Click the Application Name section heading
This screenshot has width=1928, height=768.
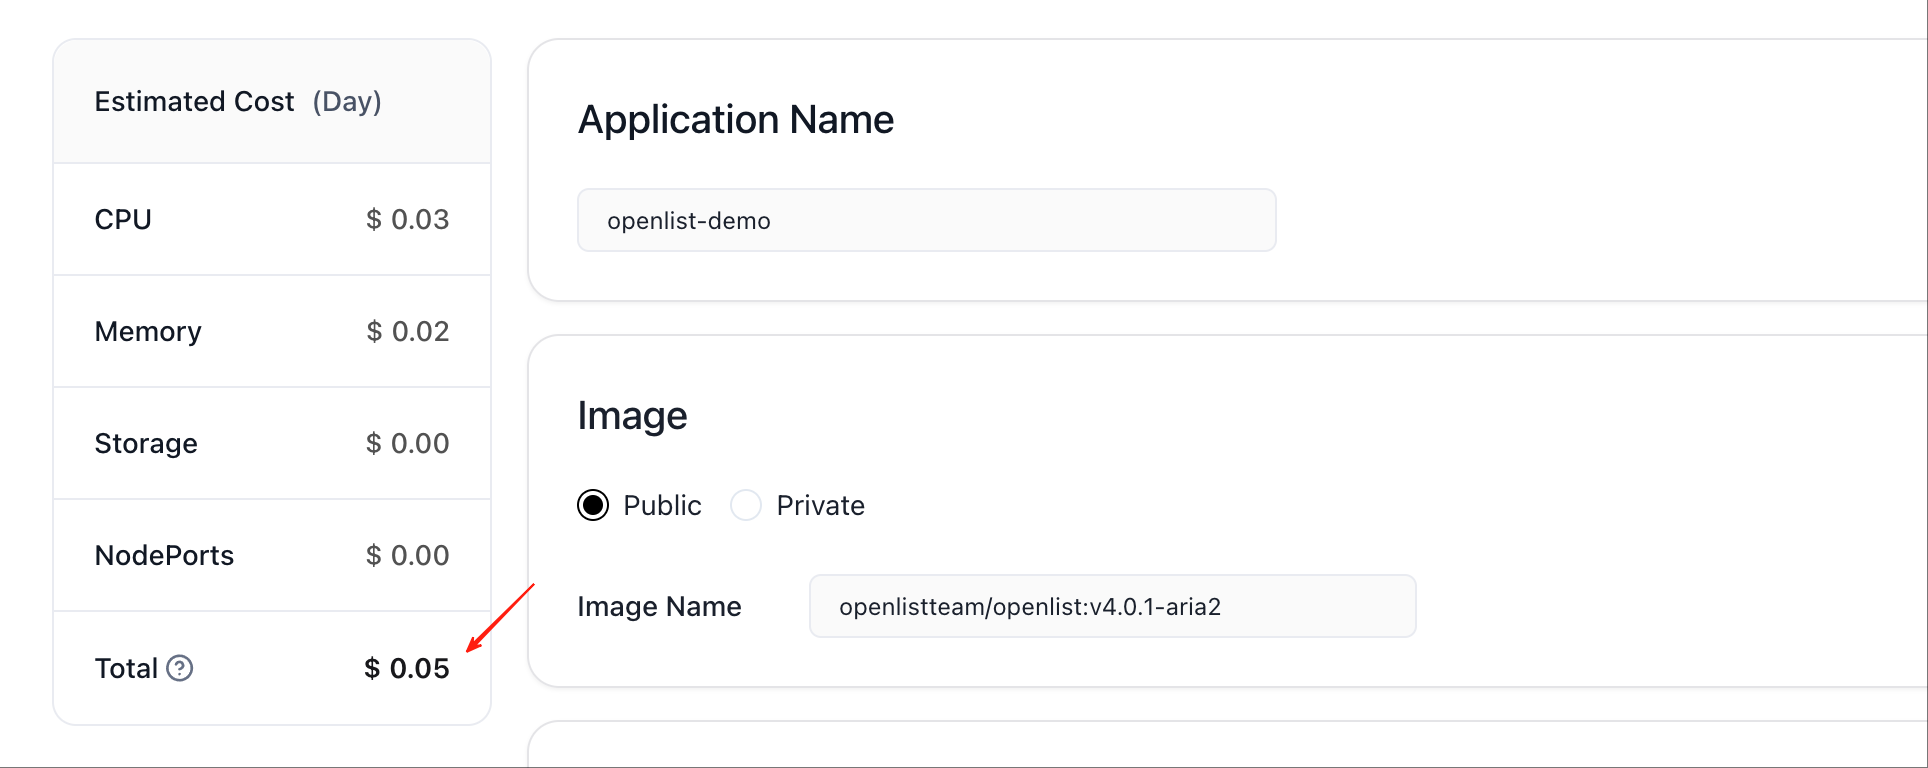pos(736,119)
